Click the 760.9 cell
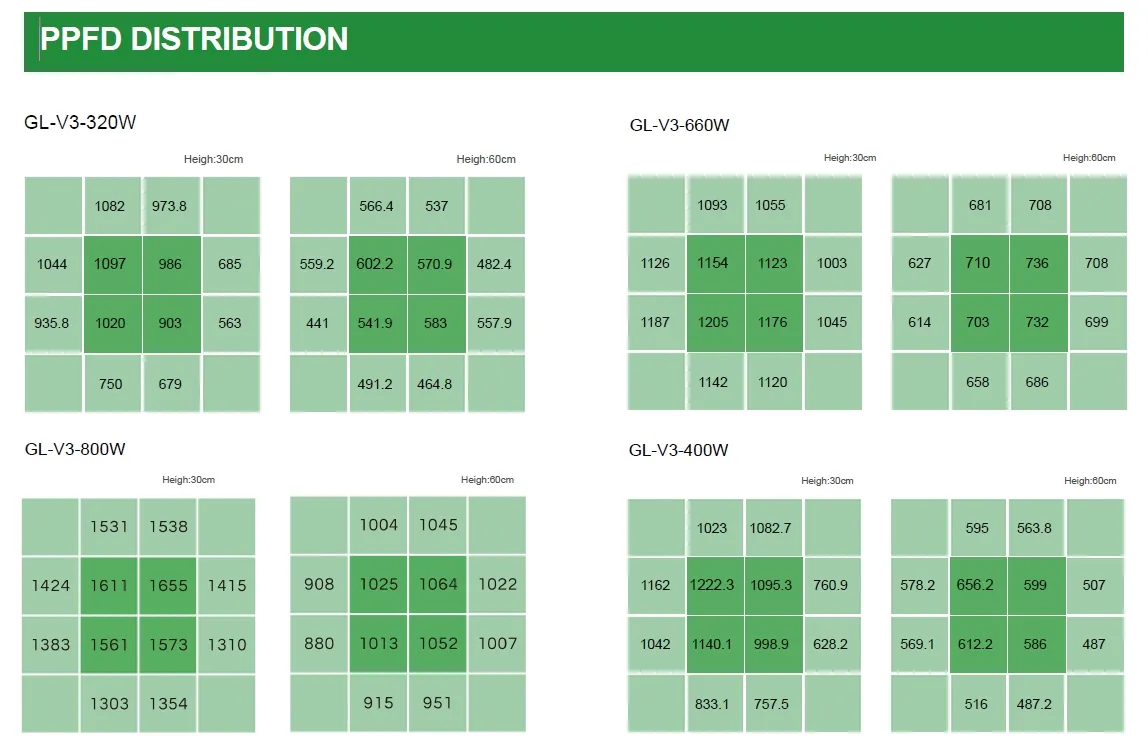Viewport: 1148px width, 754px height. click(830, 585)
